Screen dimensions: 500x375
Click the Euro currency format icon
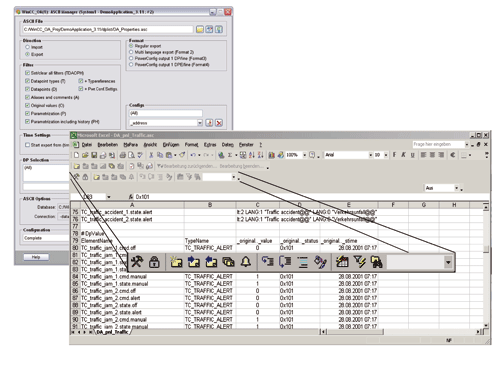pos(453,155)
